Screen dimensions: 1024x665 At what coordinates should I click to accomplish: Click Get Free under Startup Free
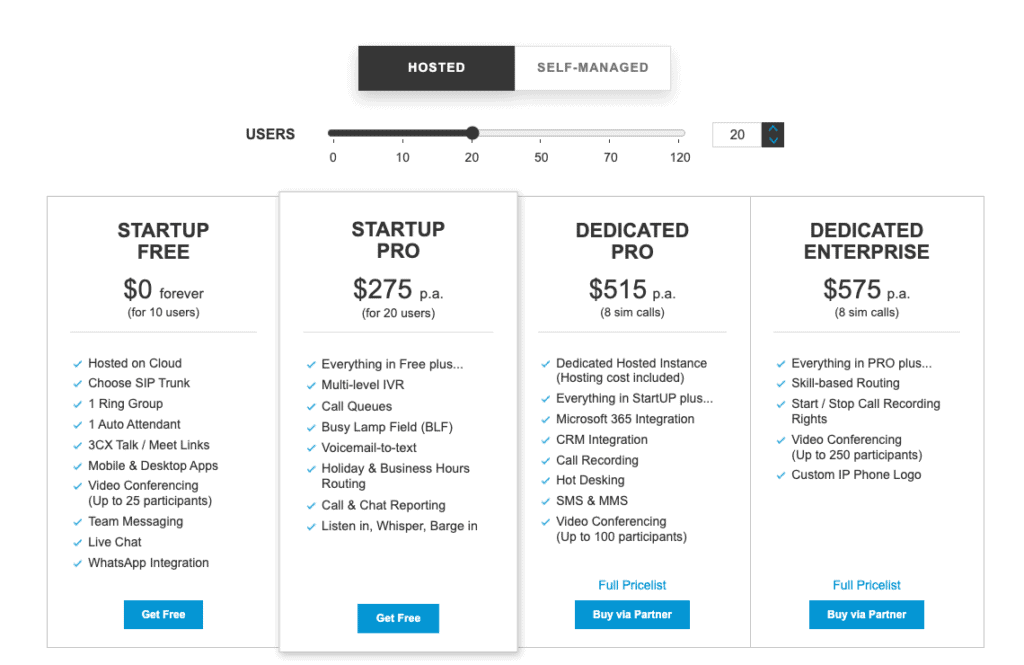click(x=163, y=614)
